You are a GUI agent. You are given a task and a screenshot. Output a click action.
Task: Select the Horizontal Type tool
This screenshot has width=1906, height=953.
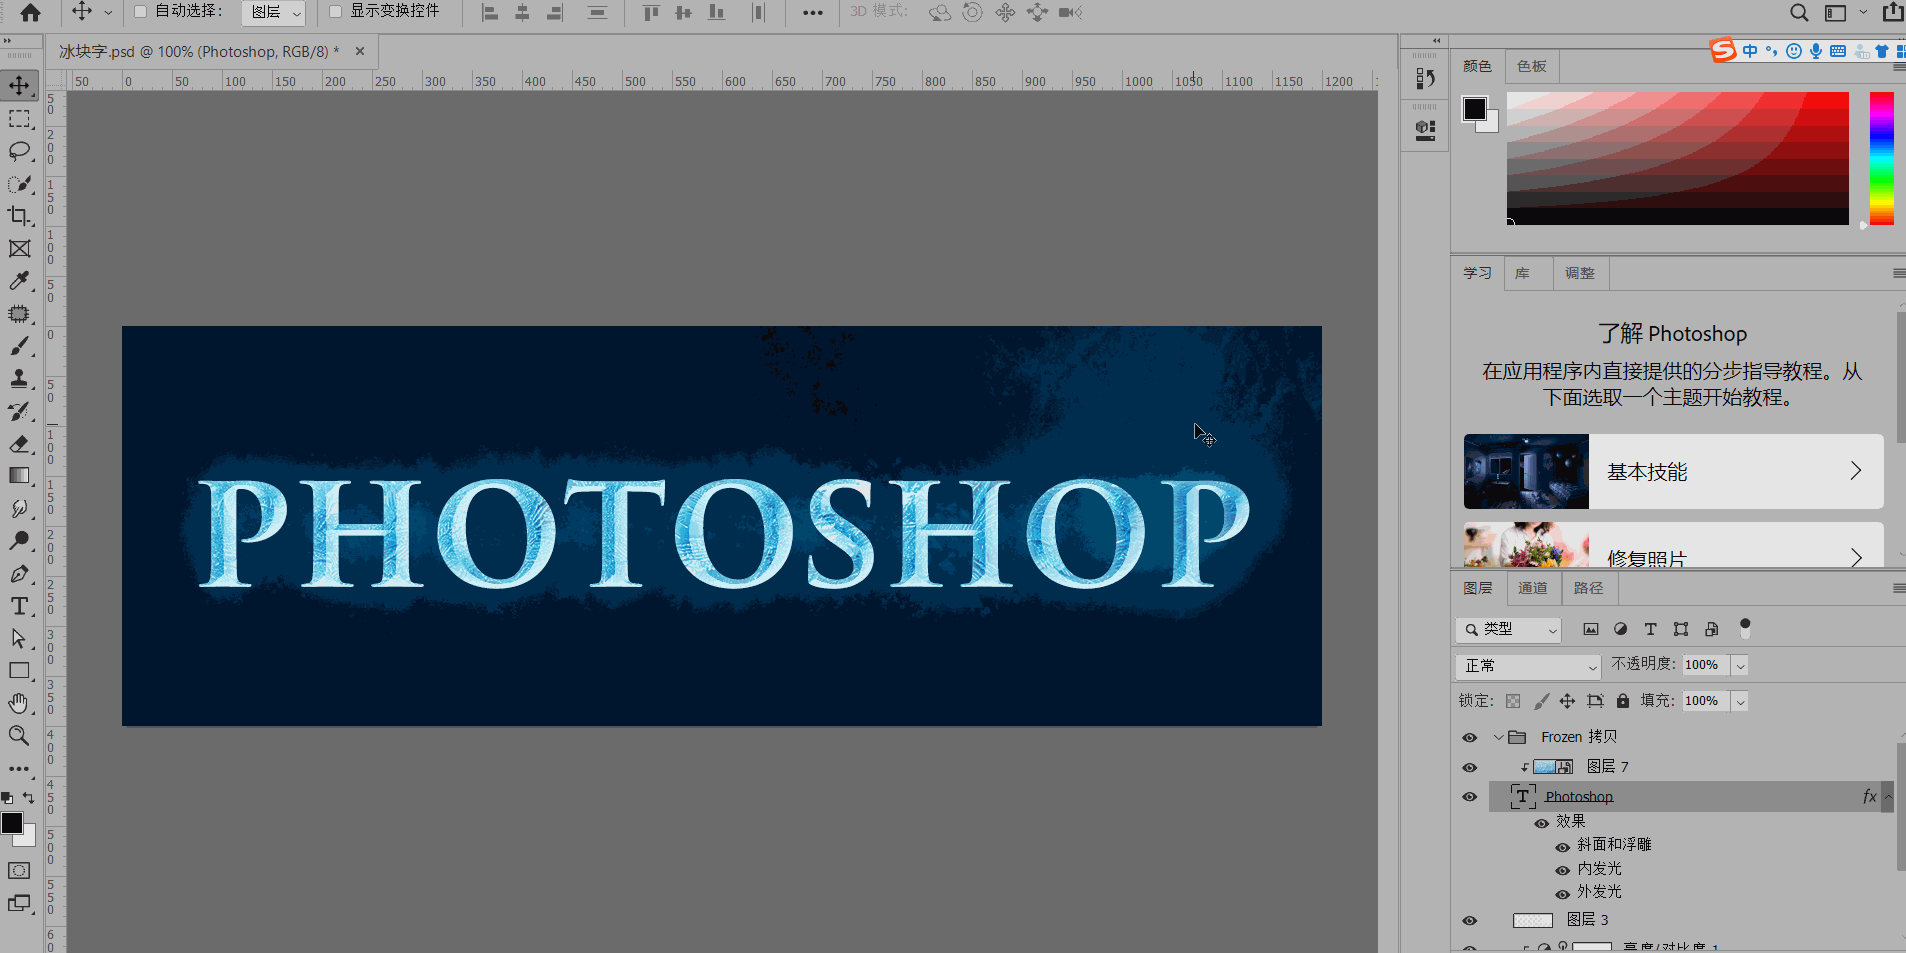point(19,606)
